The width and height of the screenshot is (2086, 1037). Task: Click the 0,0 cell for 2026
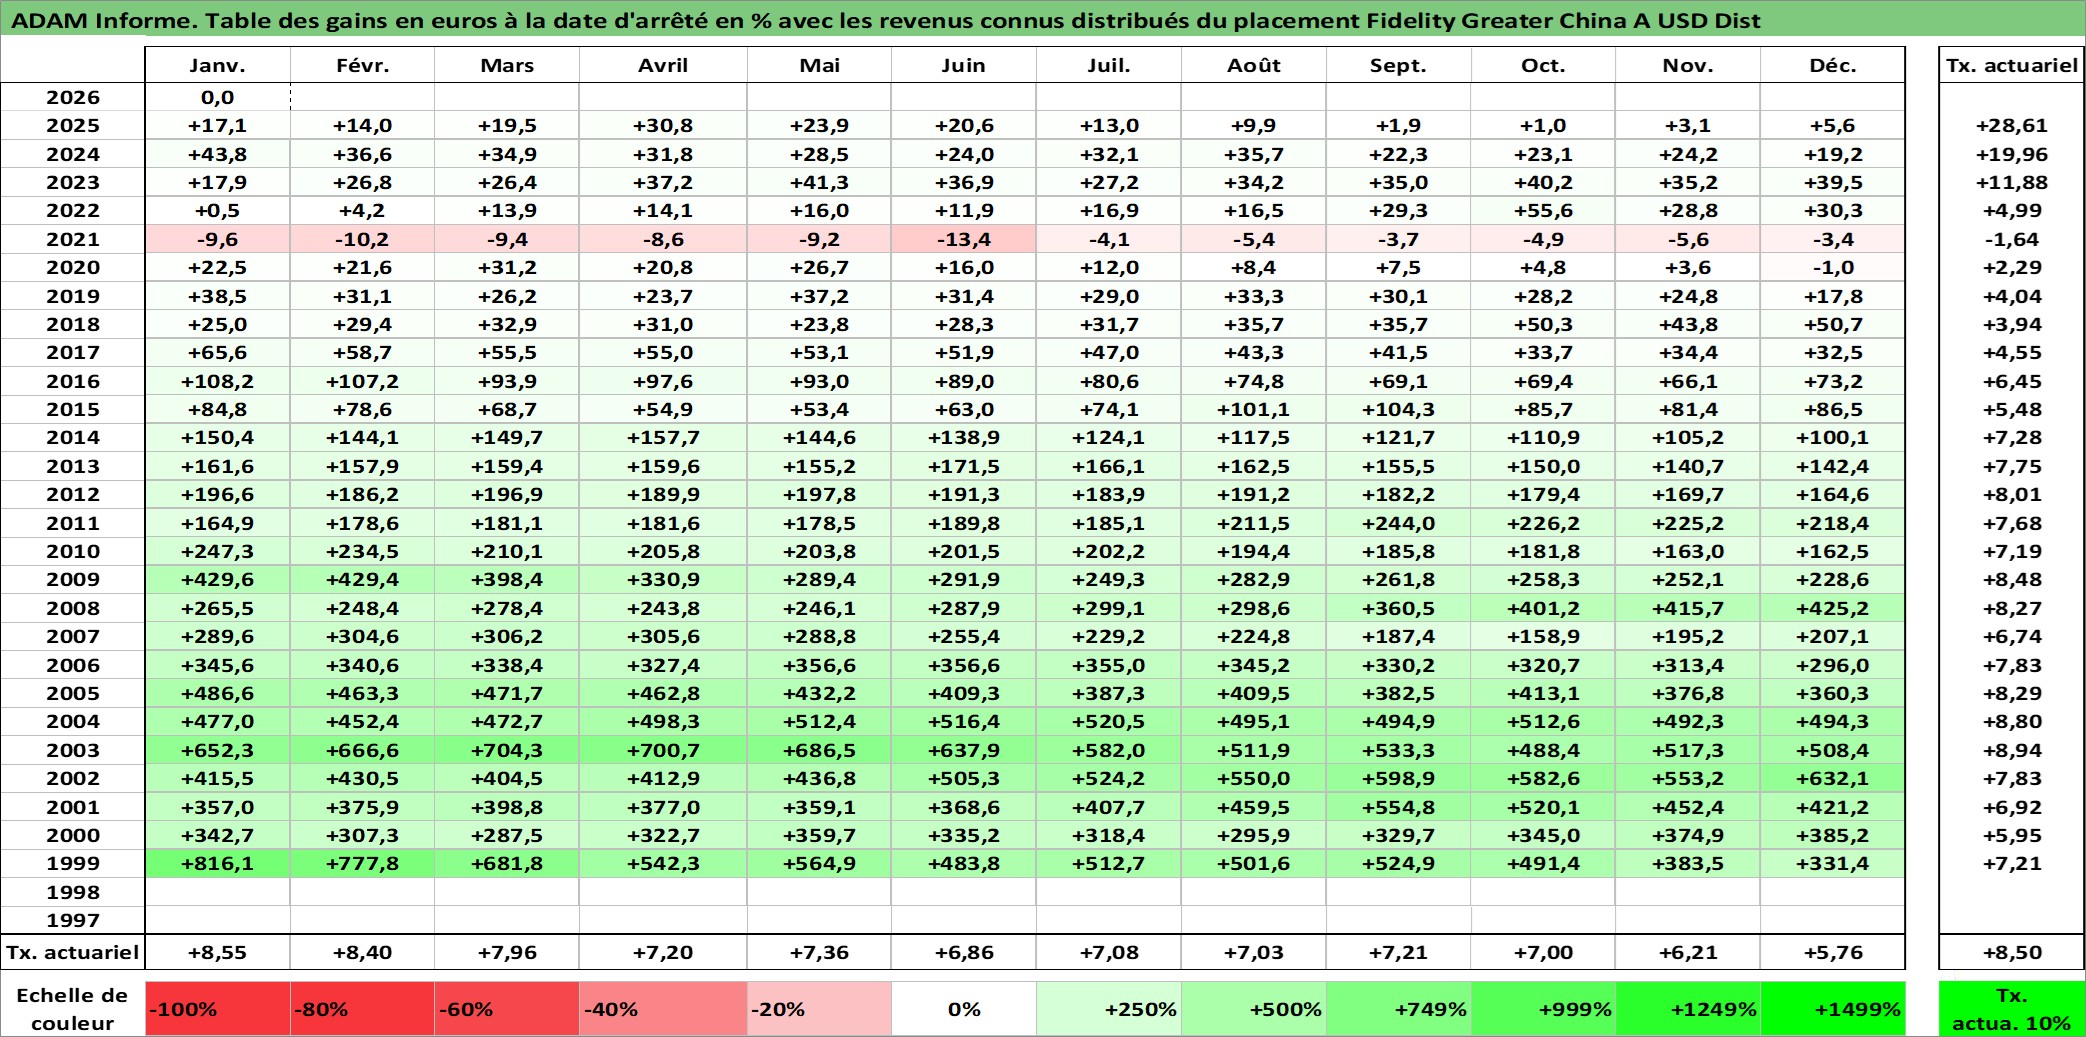217,97
